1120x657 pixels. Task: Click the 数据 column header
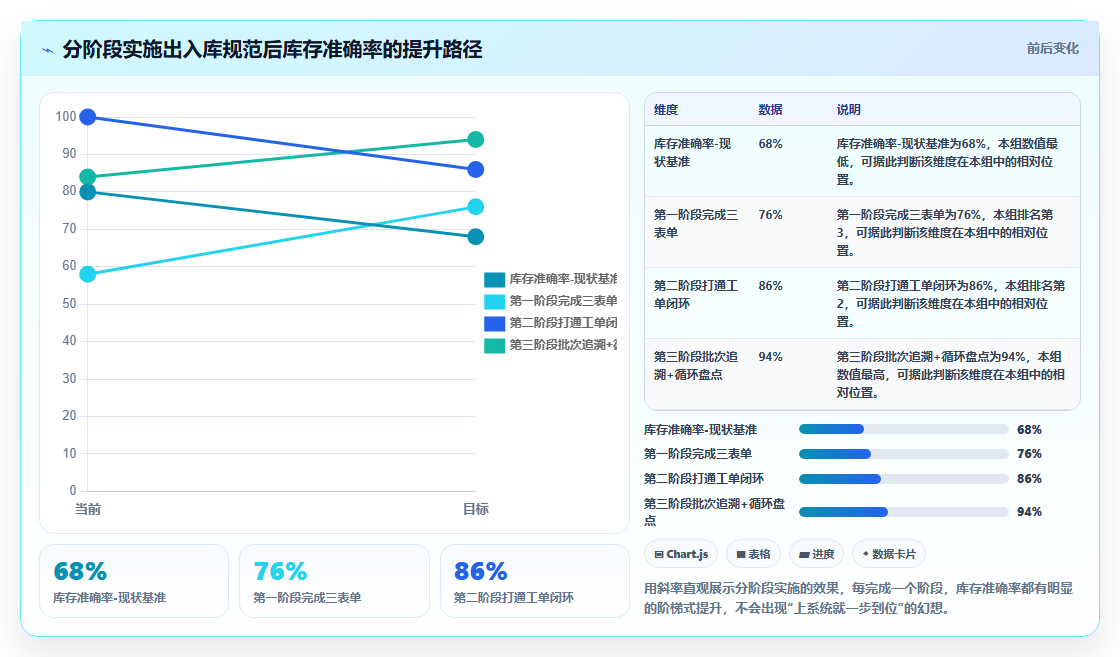click(x=770, y=110)
